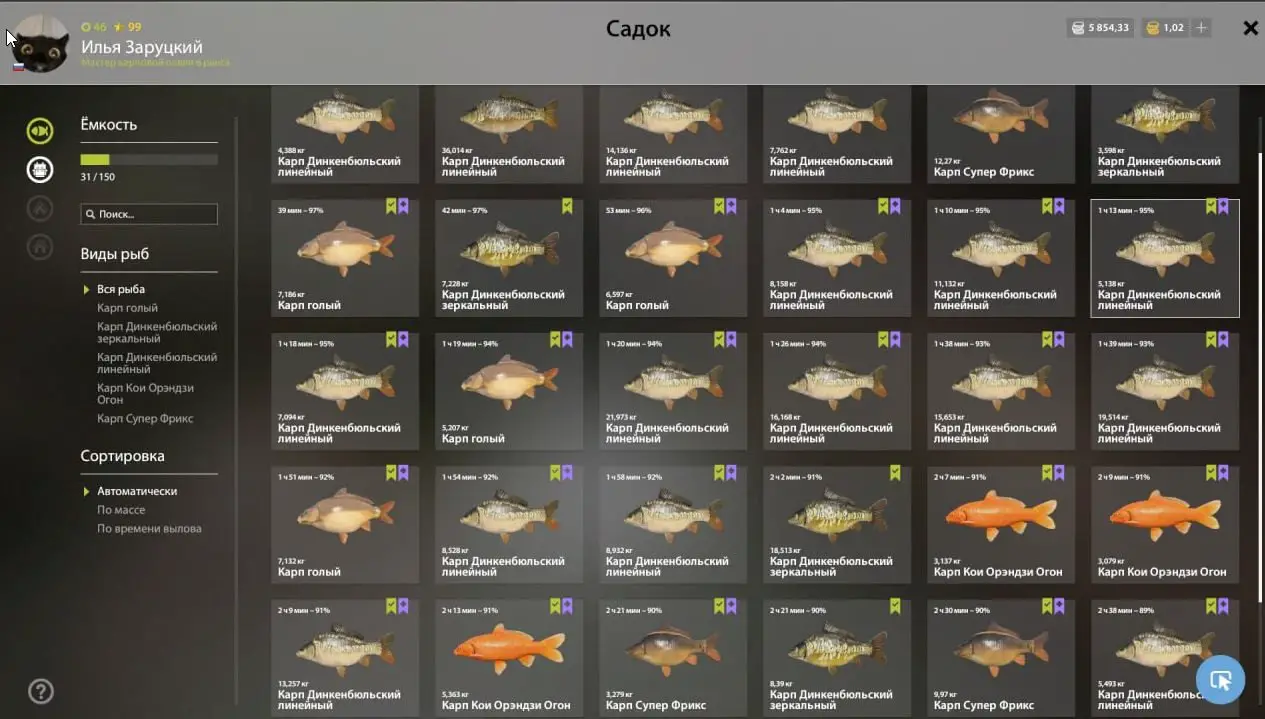
Task: Filter by Карп голый species
Action: 127,308
